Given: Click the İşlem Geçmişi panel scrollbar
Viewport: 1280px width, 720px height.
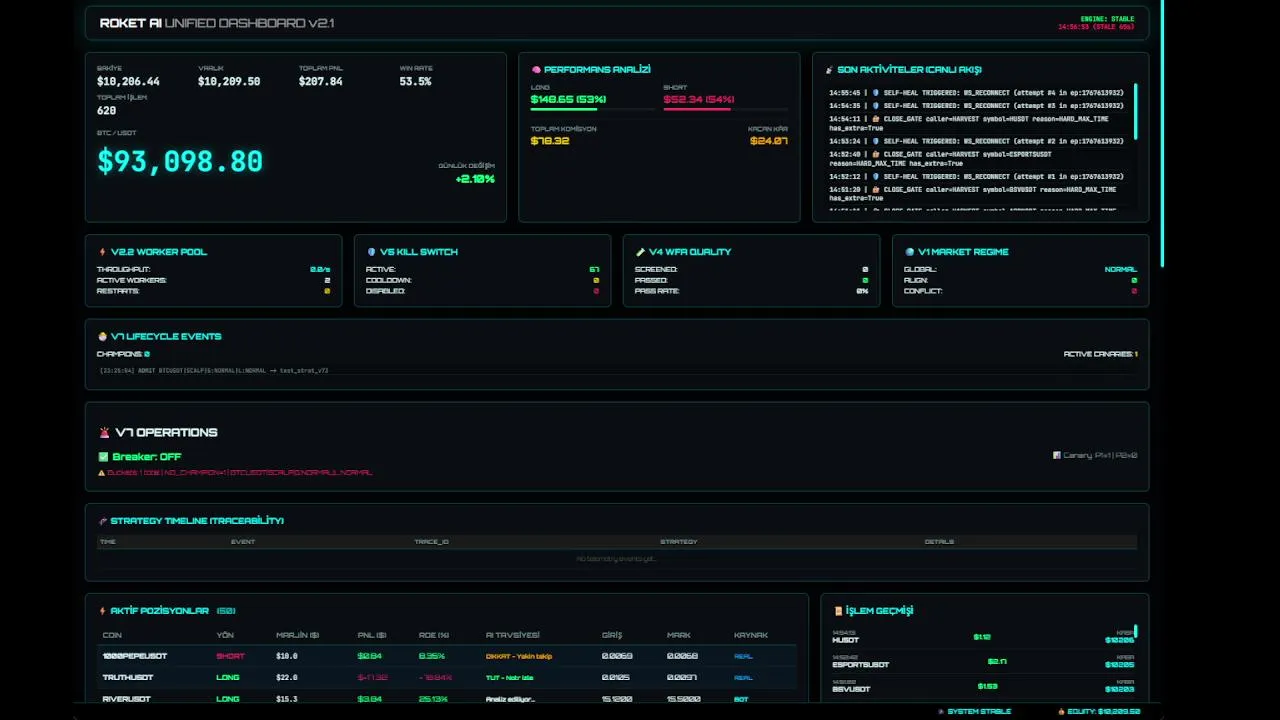Looking at the screenshot, I should [1136, 632].
